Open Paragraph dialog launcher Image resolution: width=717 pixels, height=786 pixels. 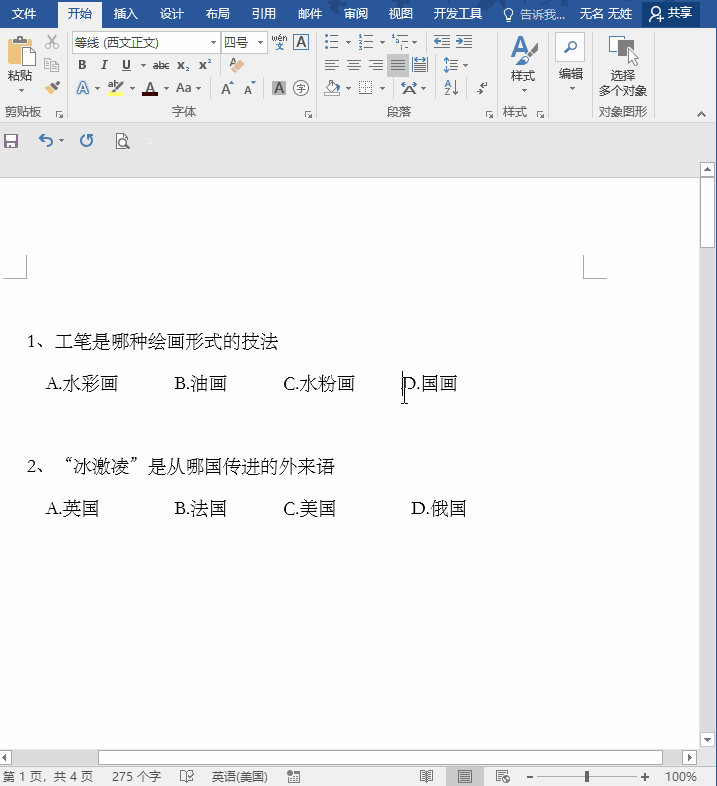point(489,115)
